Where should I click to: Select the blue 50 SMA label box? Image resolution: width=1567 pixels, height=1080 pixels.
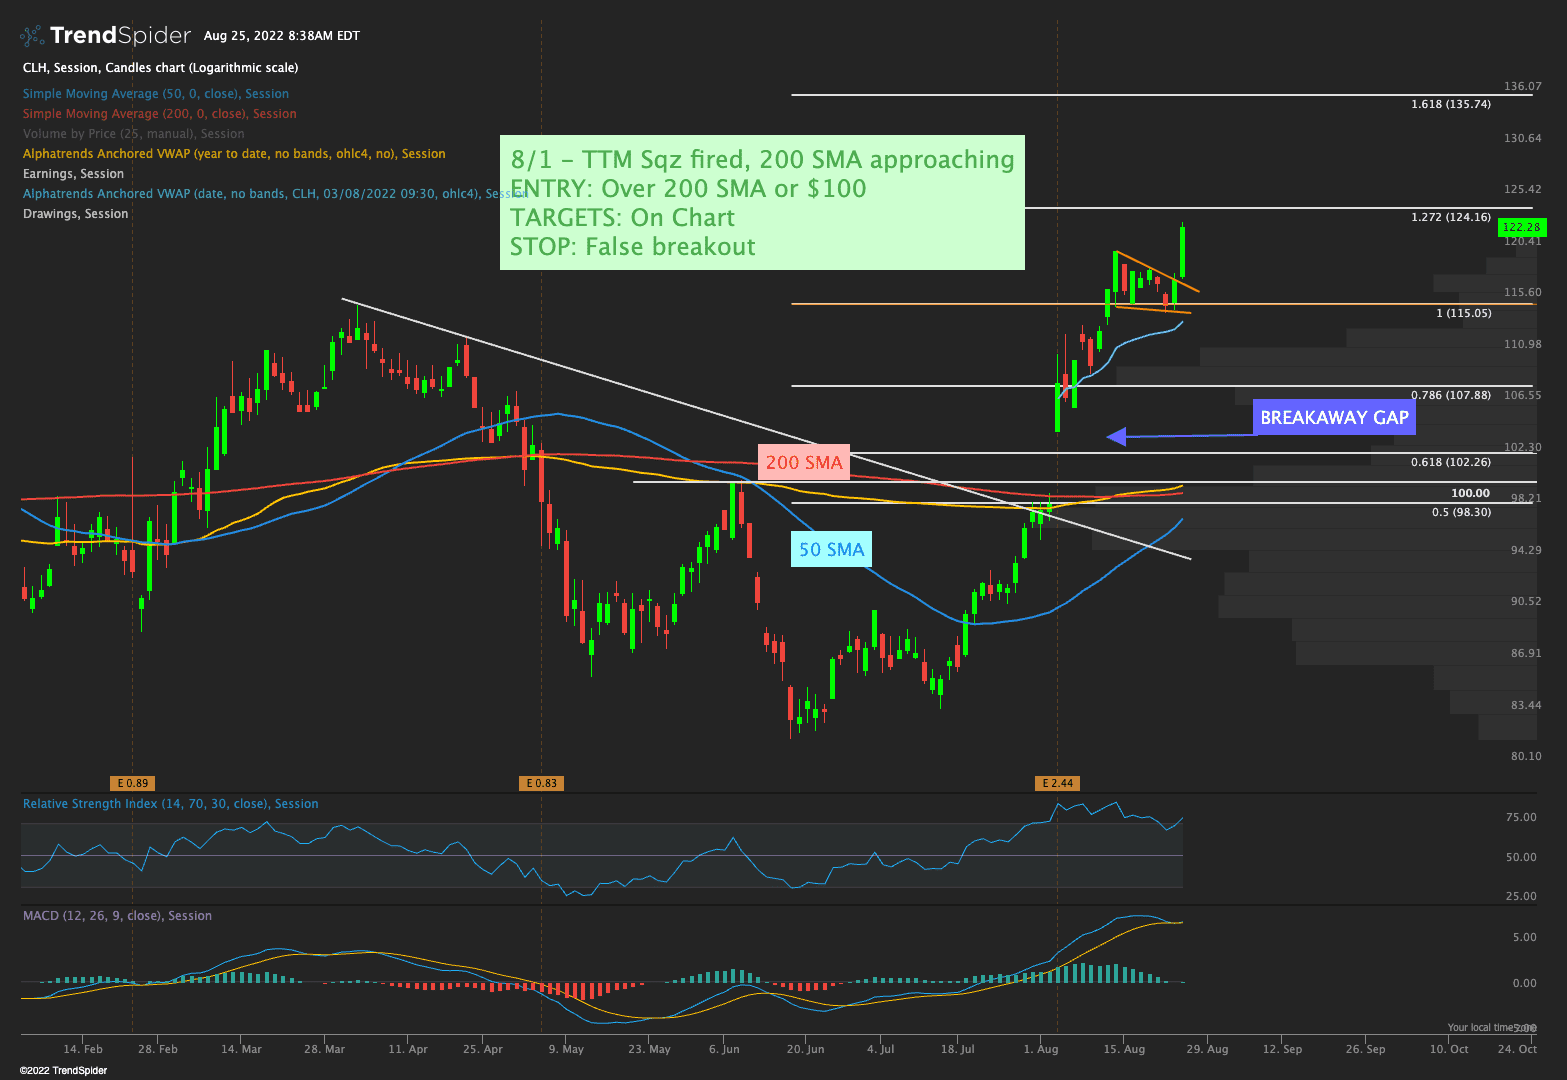(831, 549)
